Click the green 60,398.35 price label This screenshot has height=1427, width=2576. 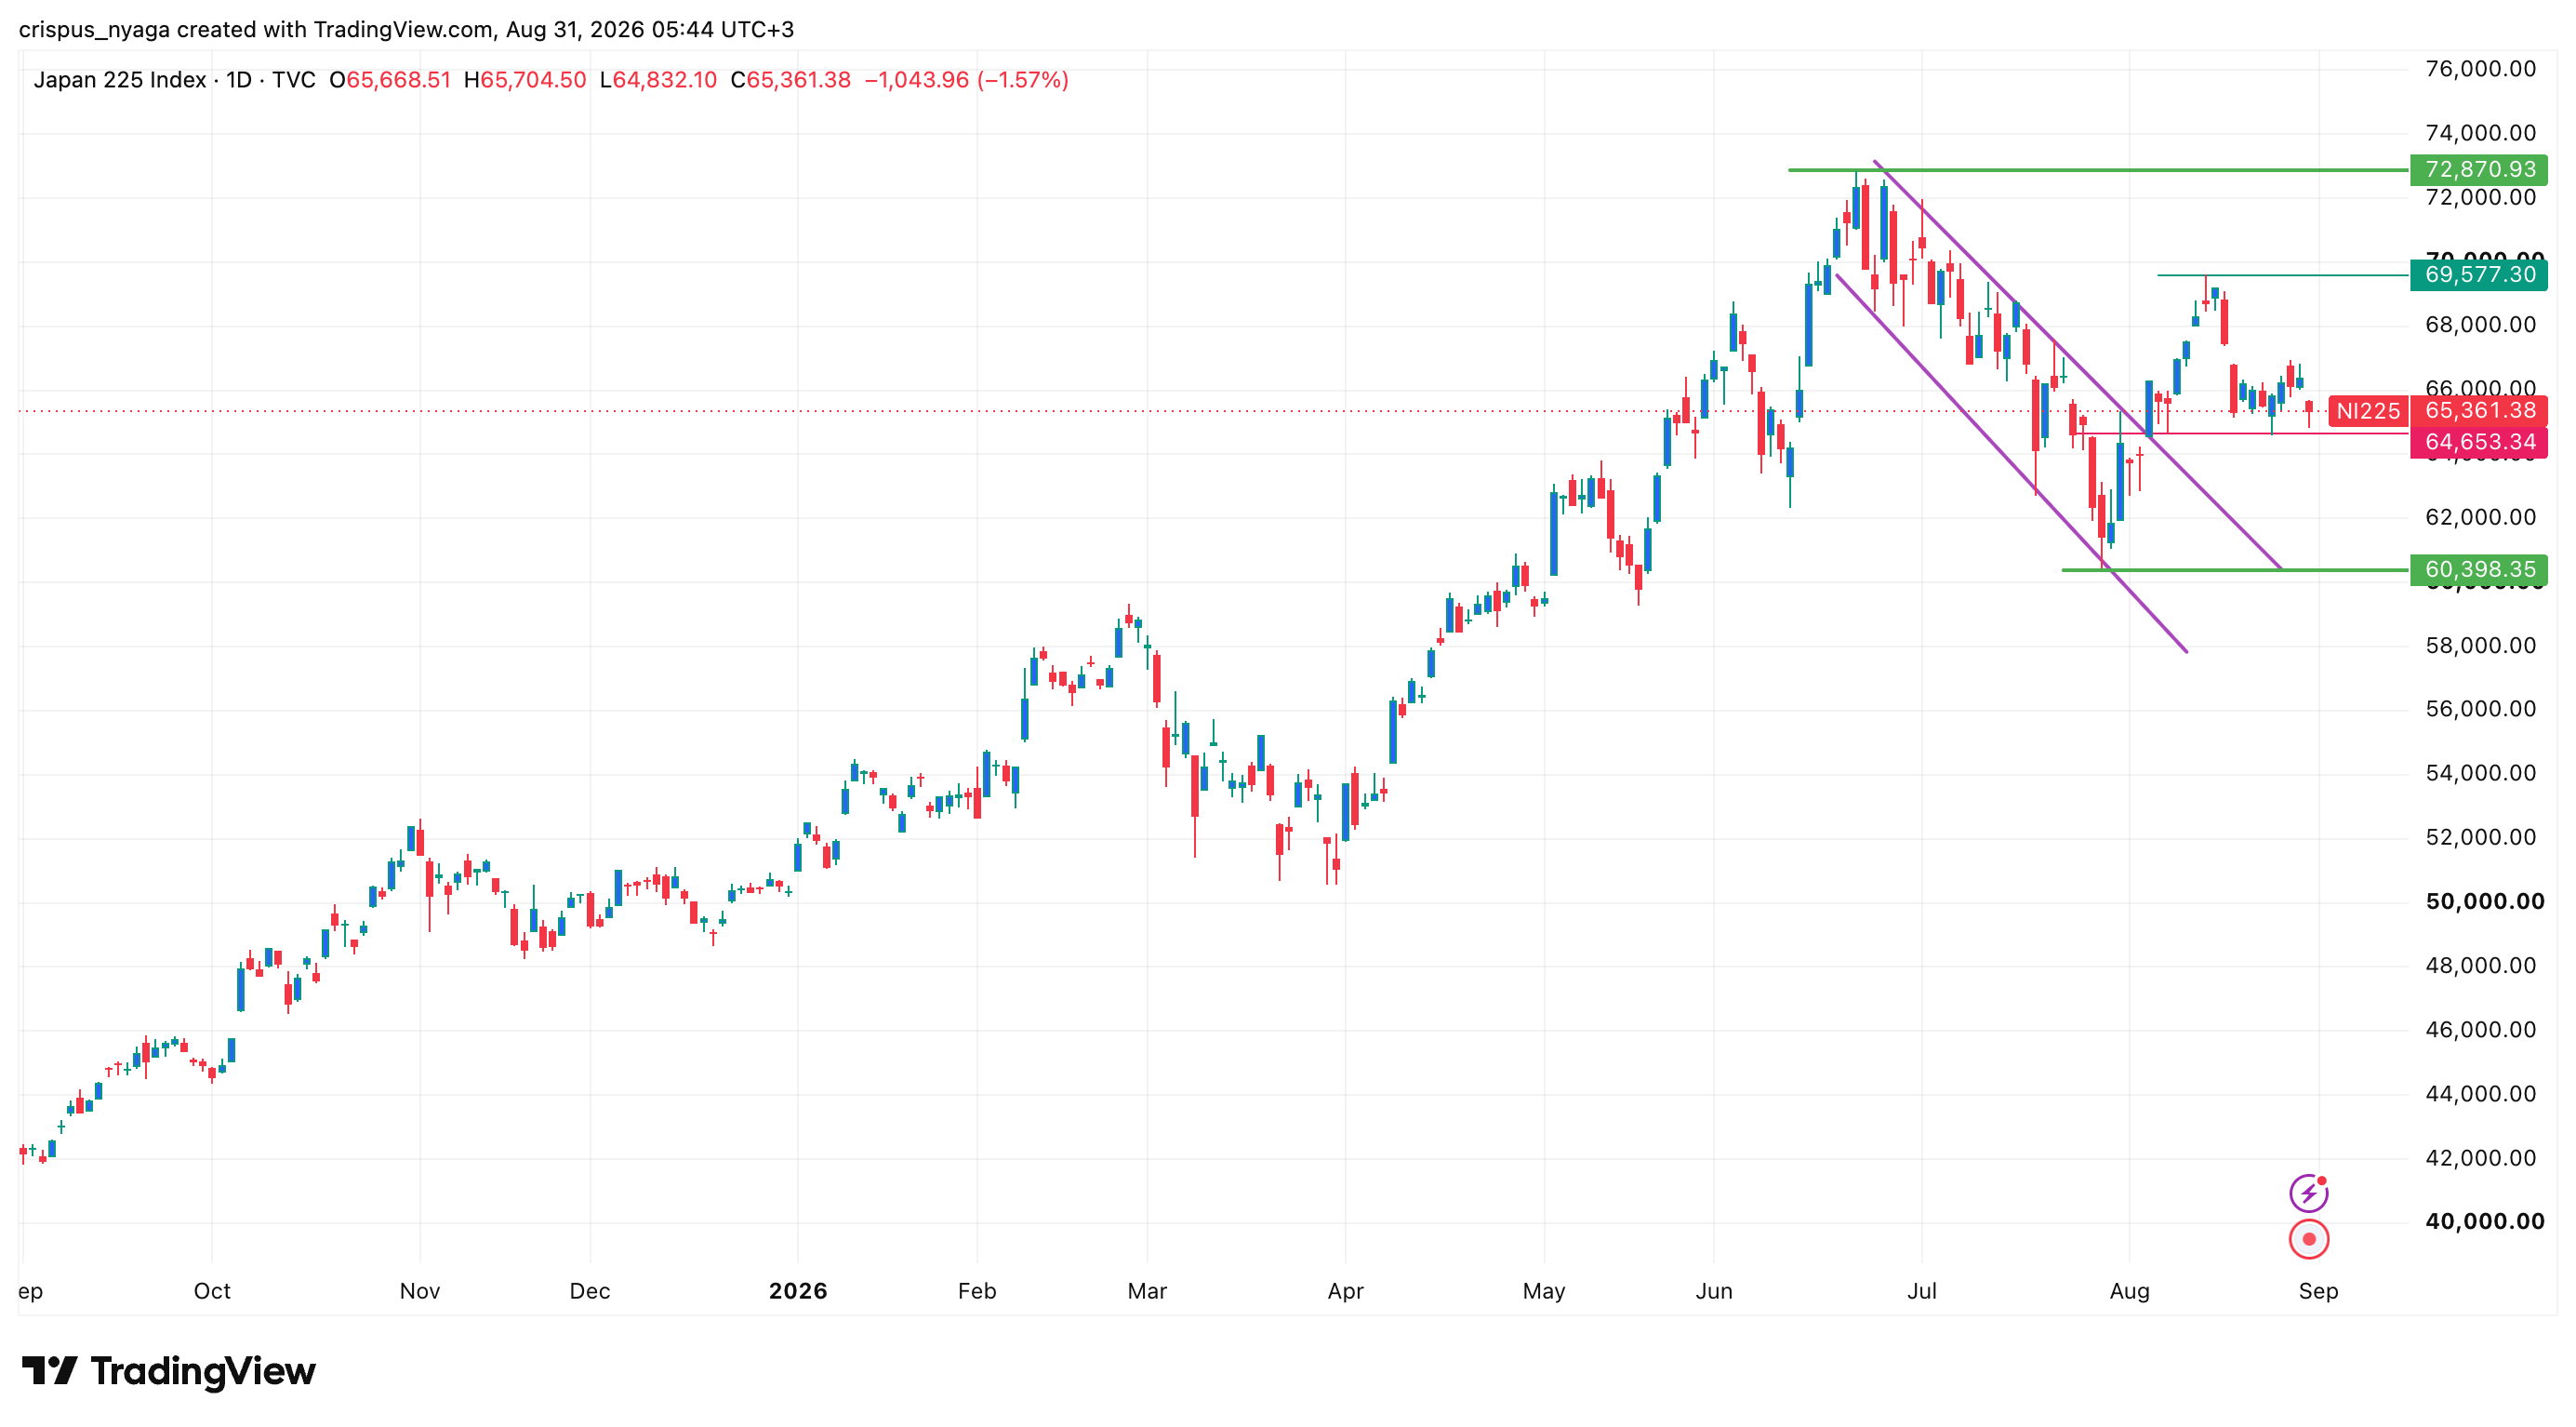tap(2479, 569)
